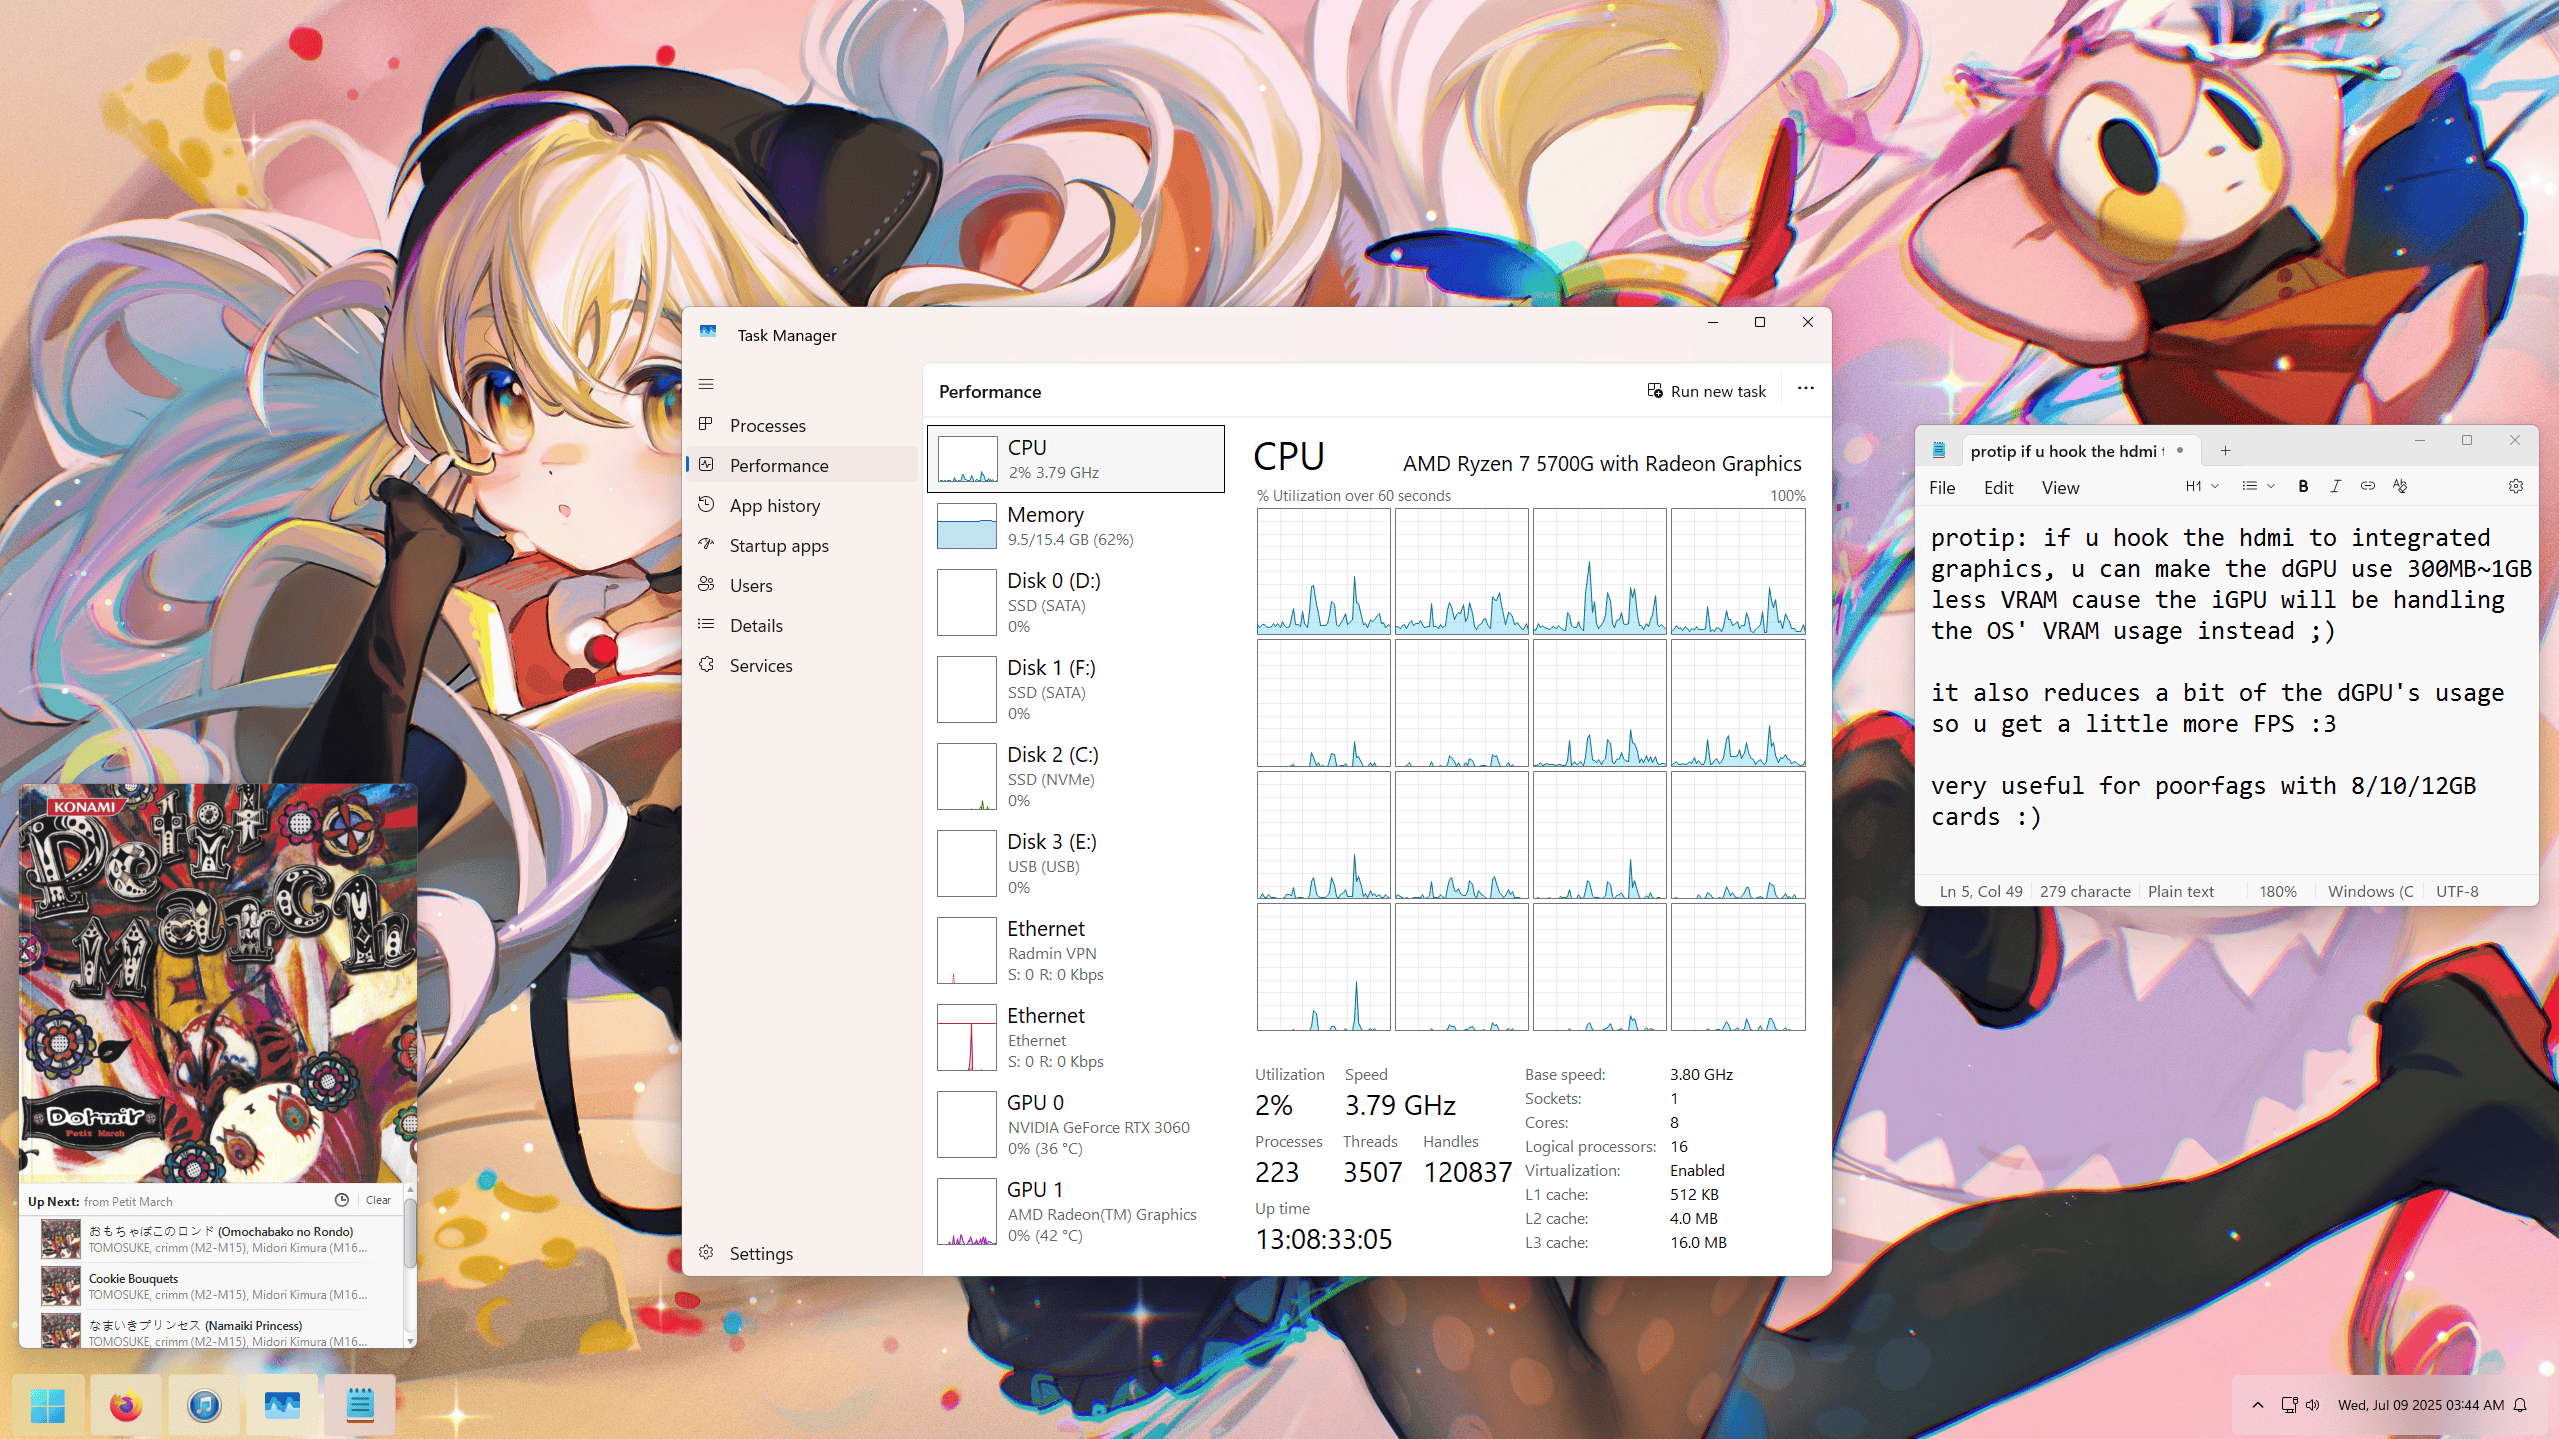Toggle bold formatting in Notepad
The width and height of the screenshot is (2559, 1439).
[2303, 486]
